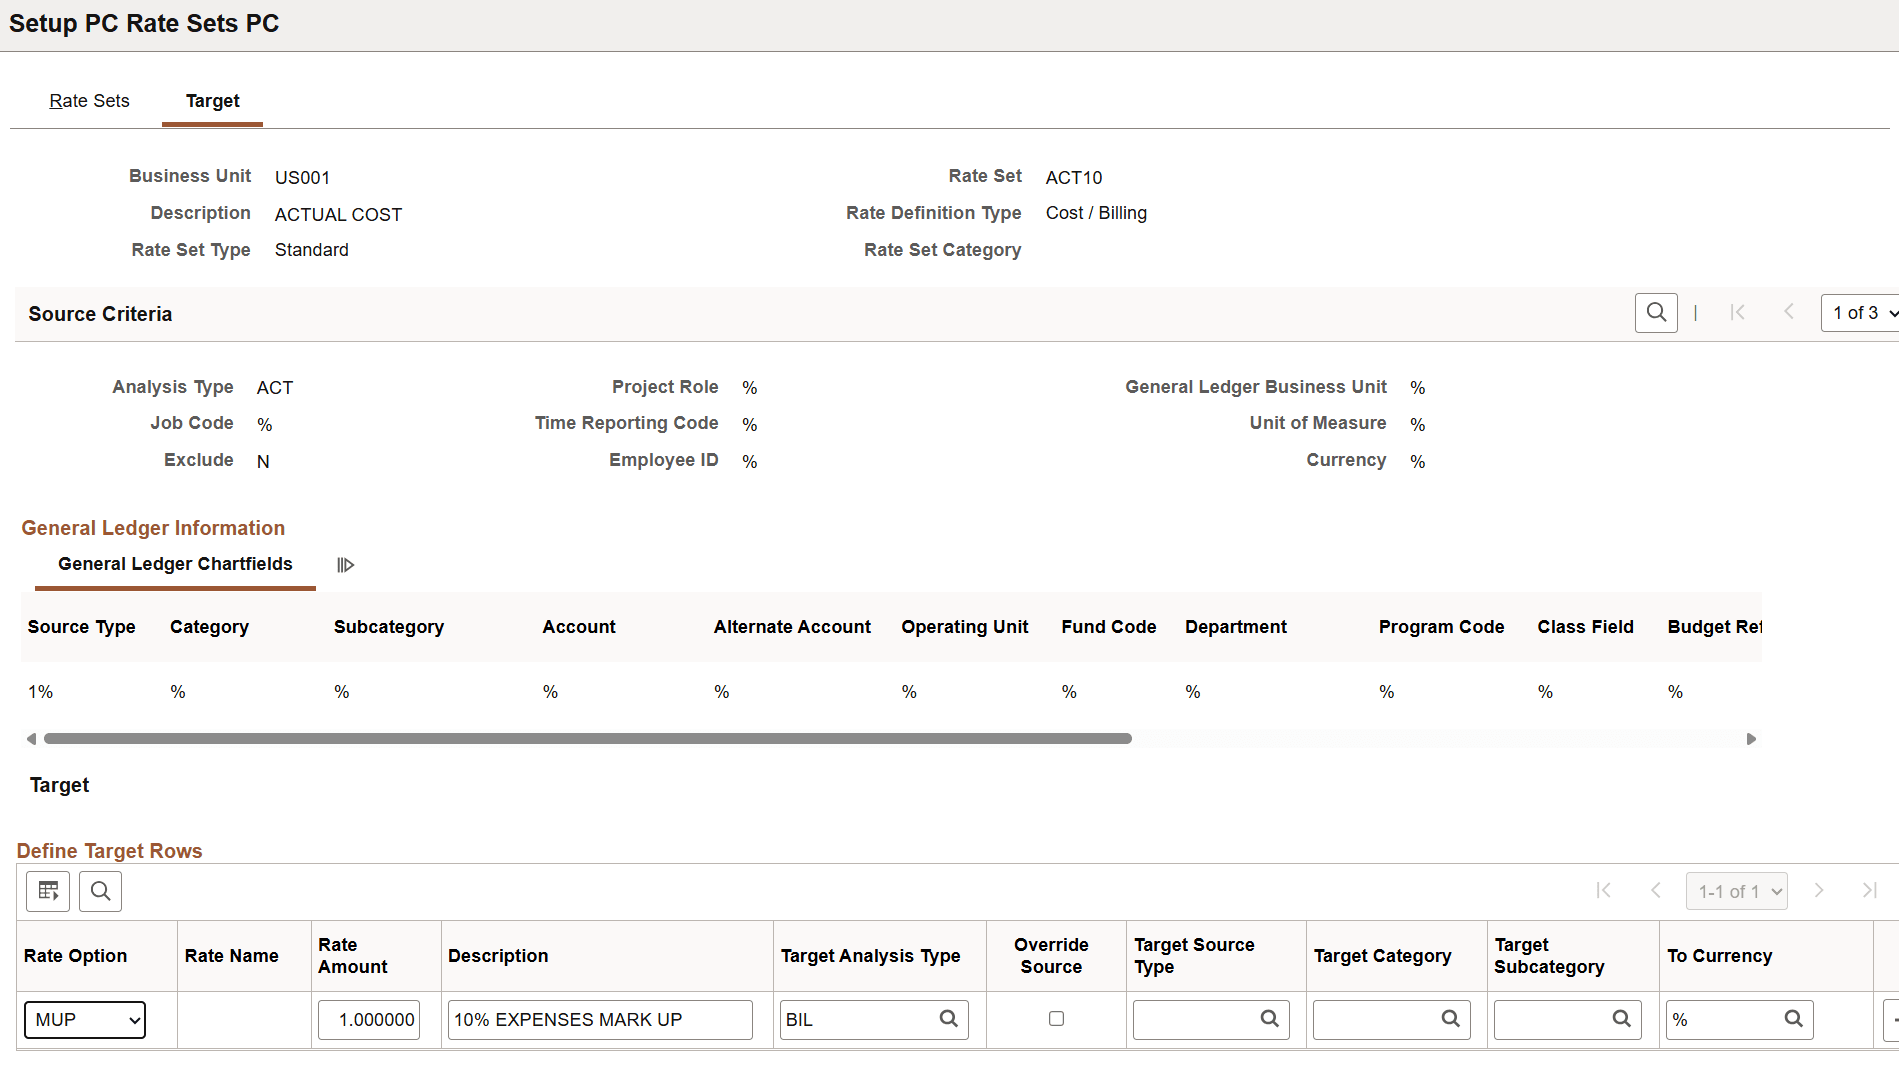Click the show following tabs icon beside General Ledger Chartfields
1899x1081 pixels.
345,564
